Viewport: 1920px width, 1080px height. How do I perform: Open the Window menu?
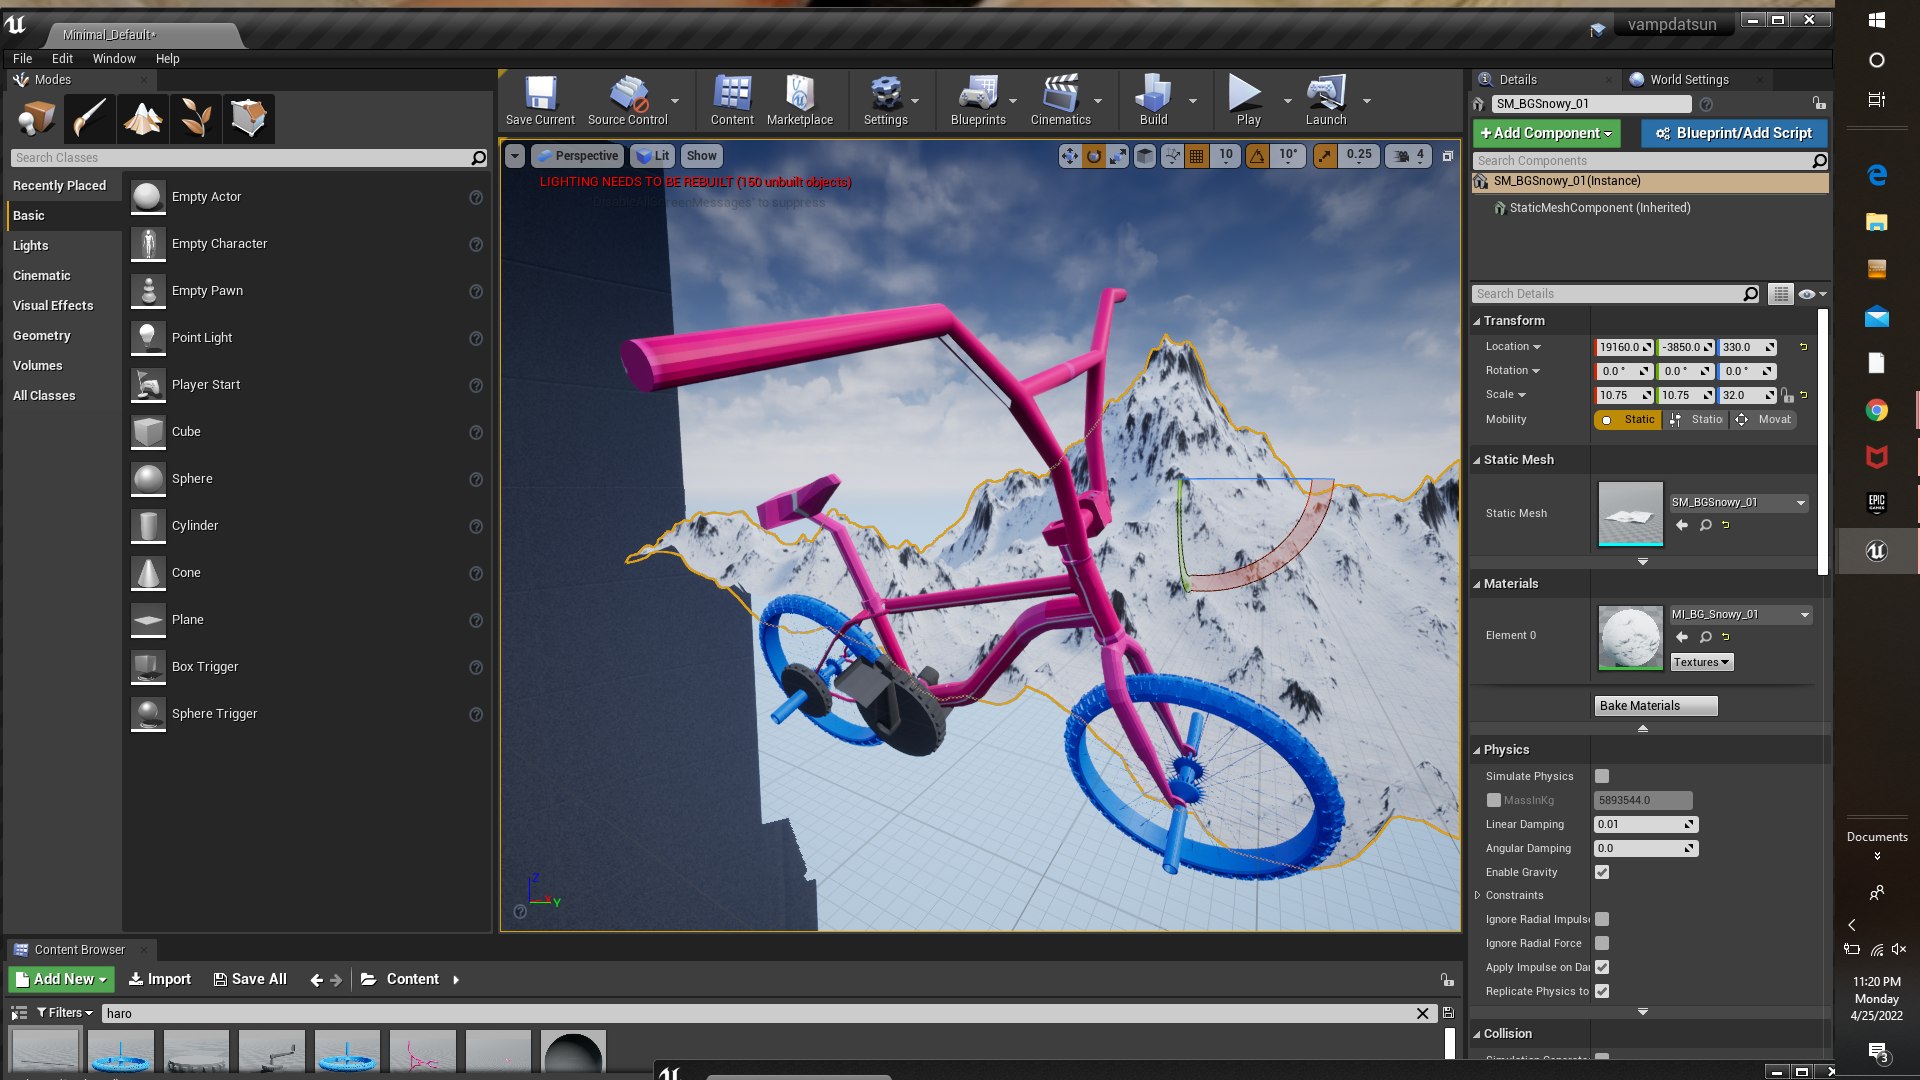pyautogui.click(x=114, y=59)
